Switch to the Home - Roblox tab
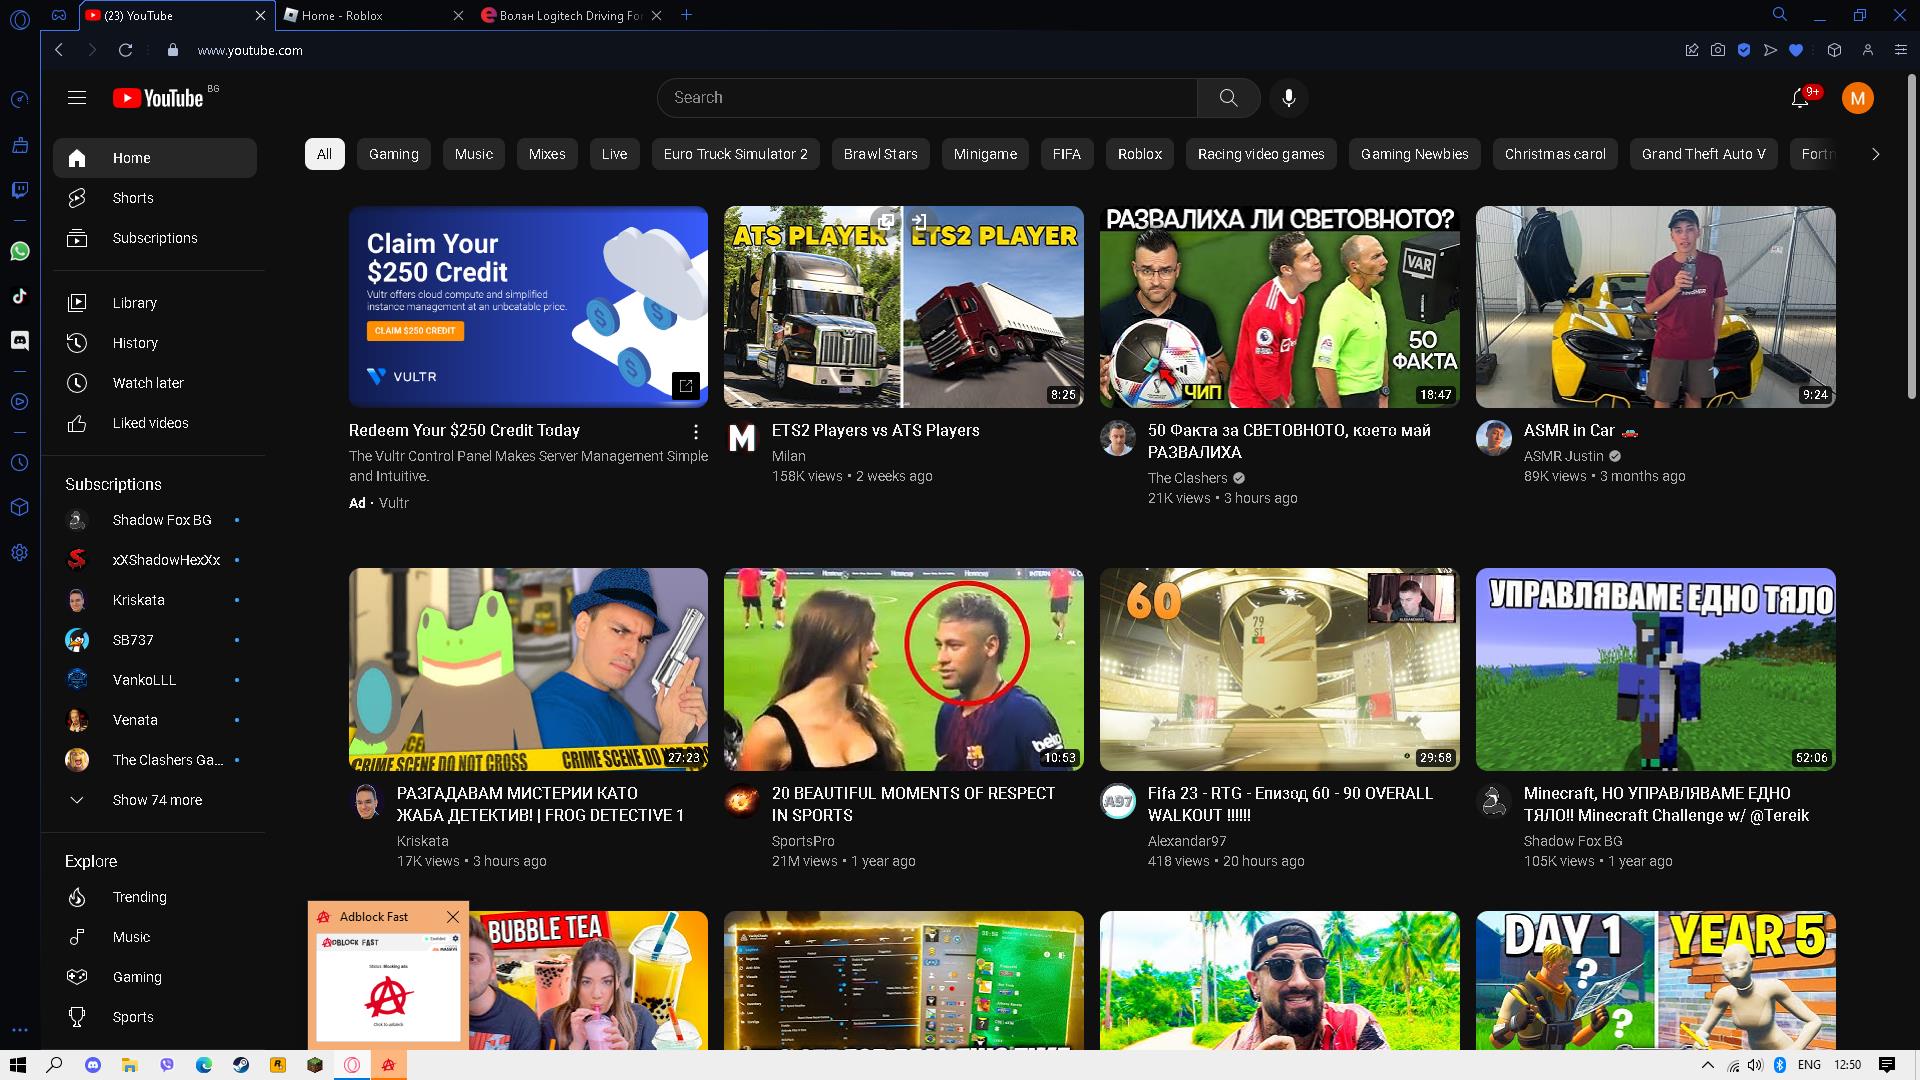Image resolution: width=1920 pixels, height=1080 pixels. click(x=342, y=15)
